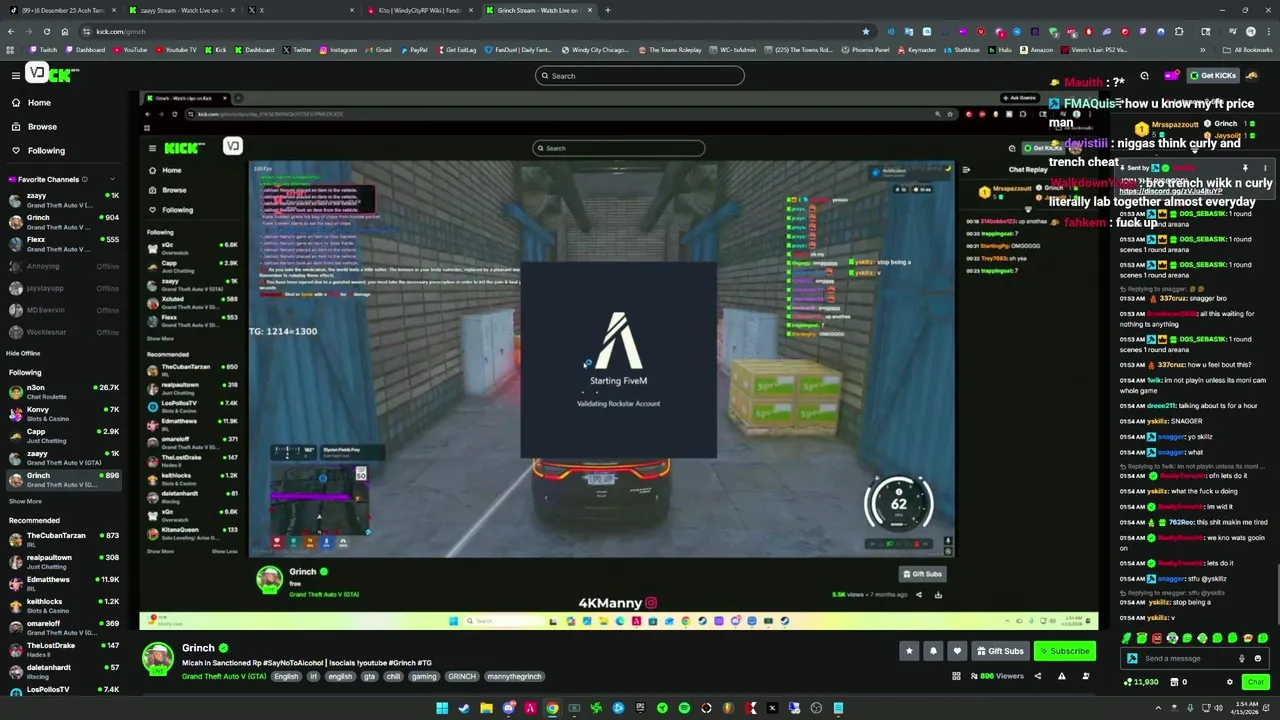Click the microphone icon in chat input
The image size is (1280, 720).
tap(1242, 658)
